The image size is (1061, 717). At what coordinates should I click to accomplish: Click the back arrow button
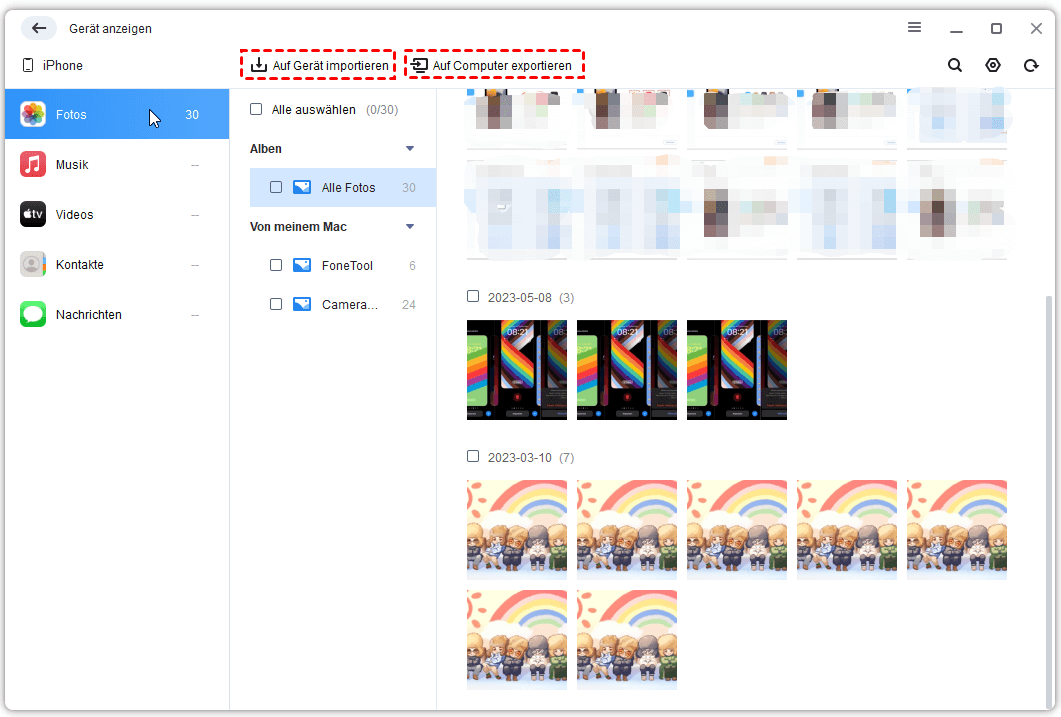click(x=39, y=28)
